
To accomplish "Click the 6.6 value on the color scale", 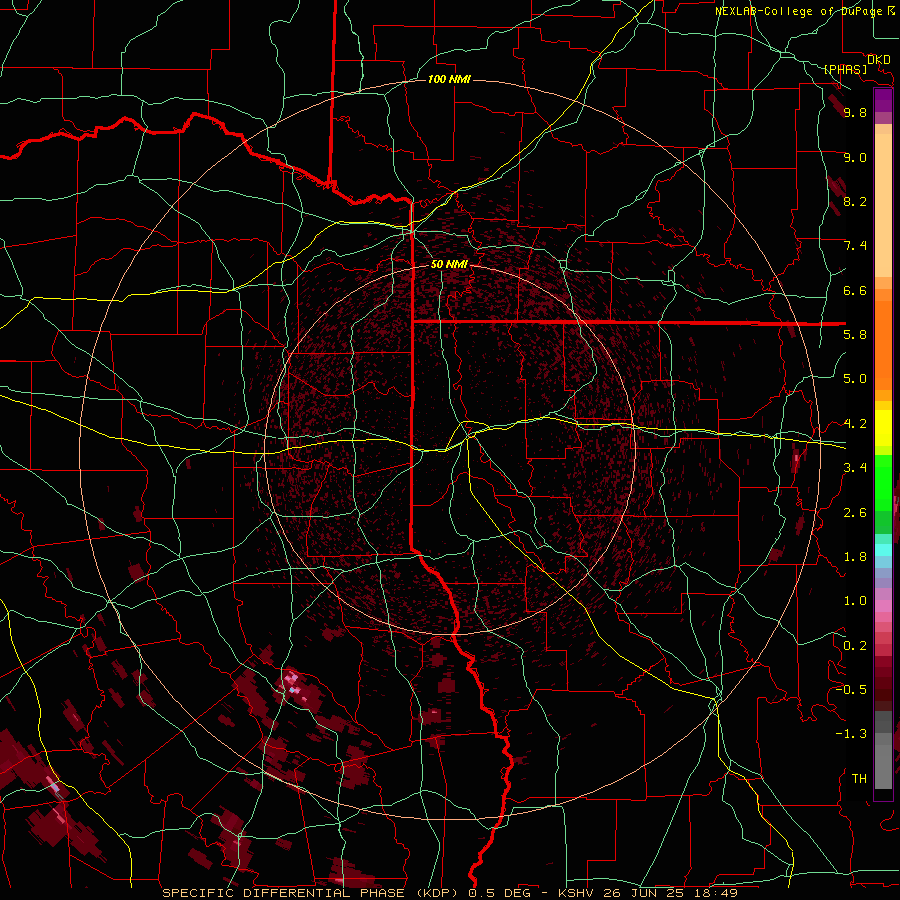I will (x=855, y=290).
